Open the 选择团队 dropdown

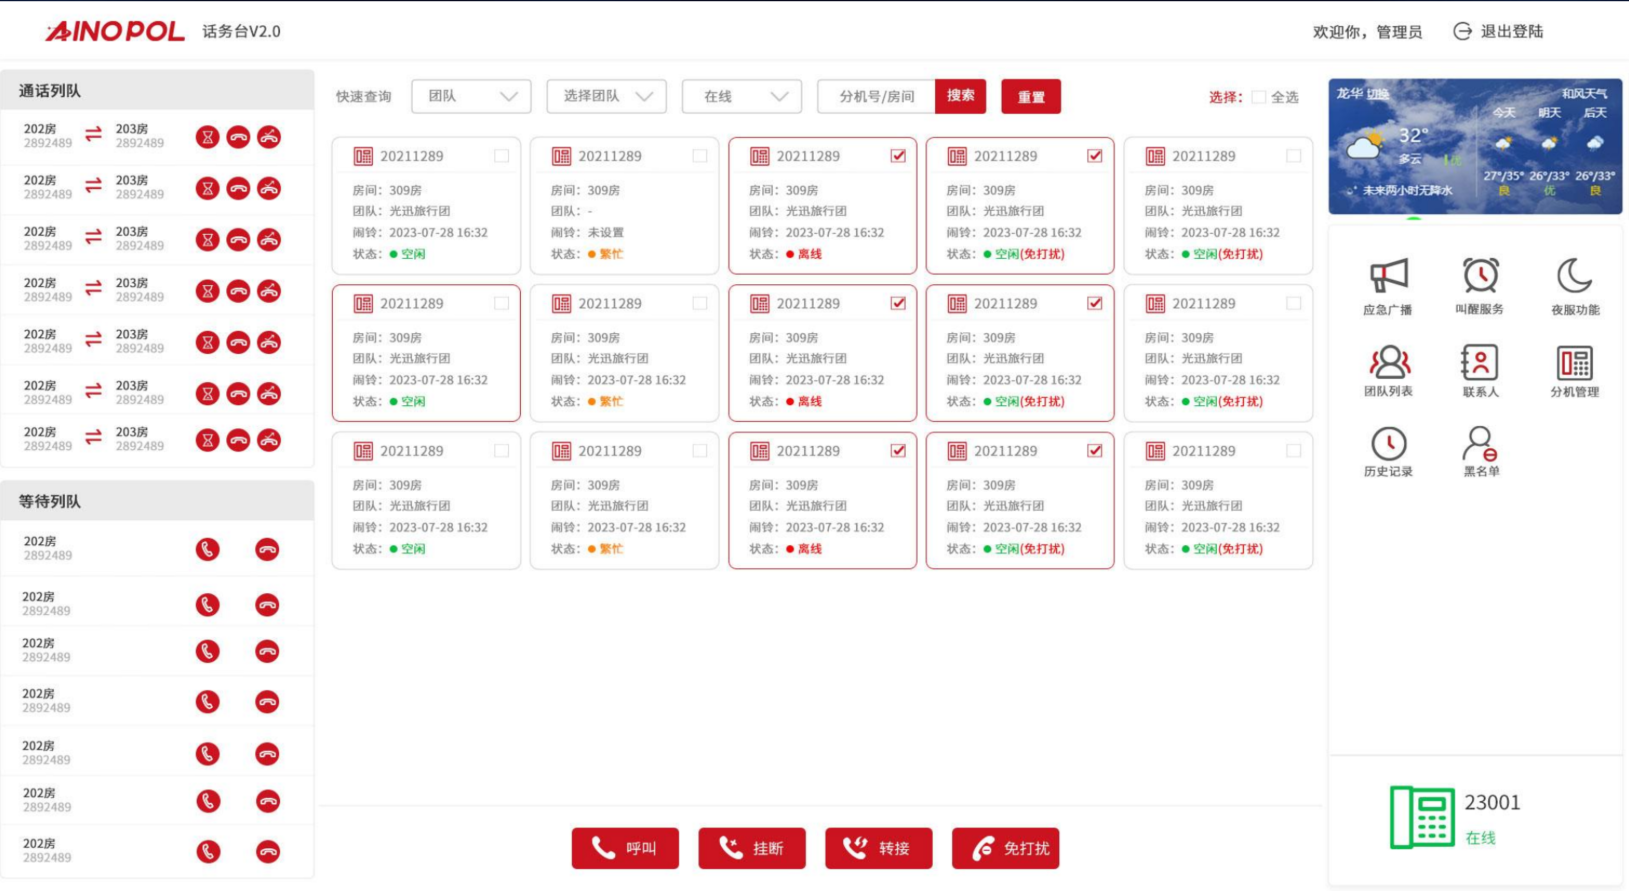coord(606,97)
